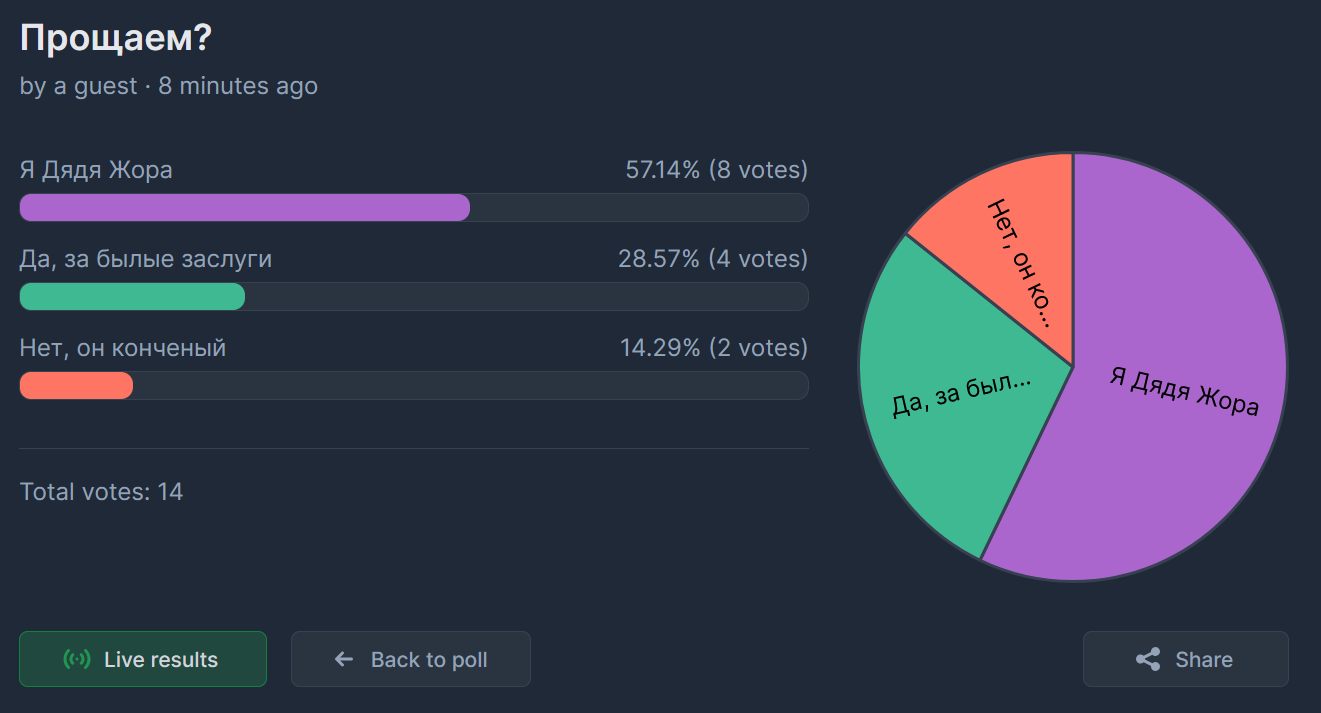This screenshot has height=713, width=1321.
Task: Click the Да, за былые заслуги option label
Action: 146,259
